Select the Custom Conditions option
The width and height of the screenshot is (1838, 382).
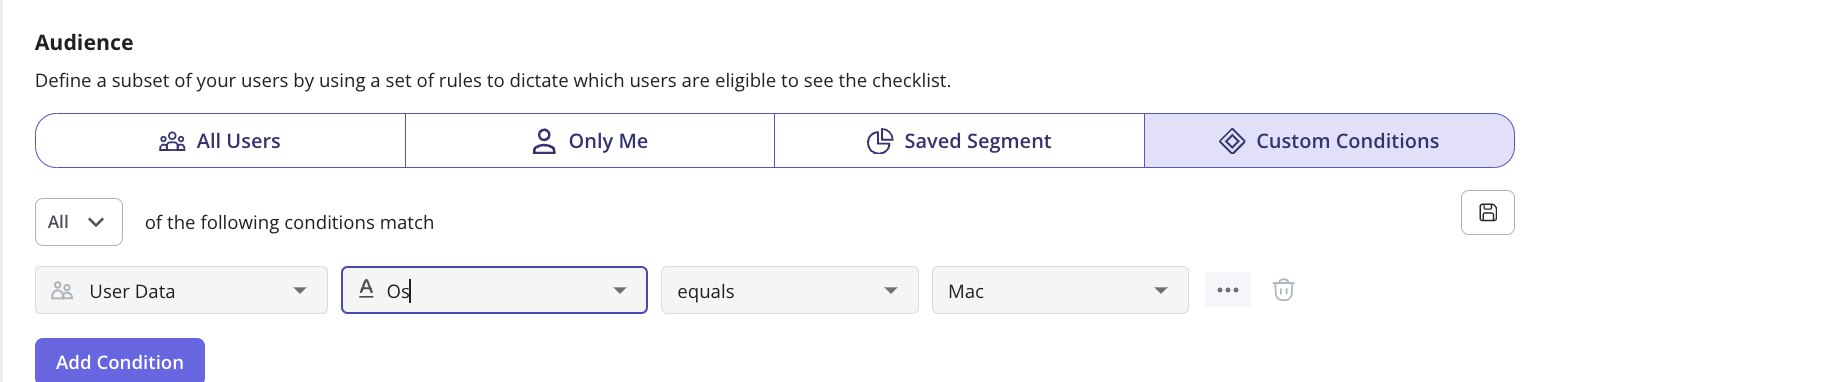click(1329, 141)
